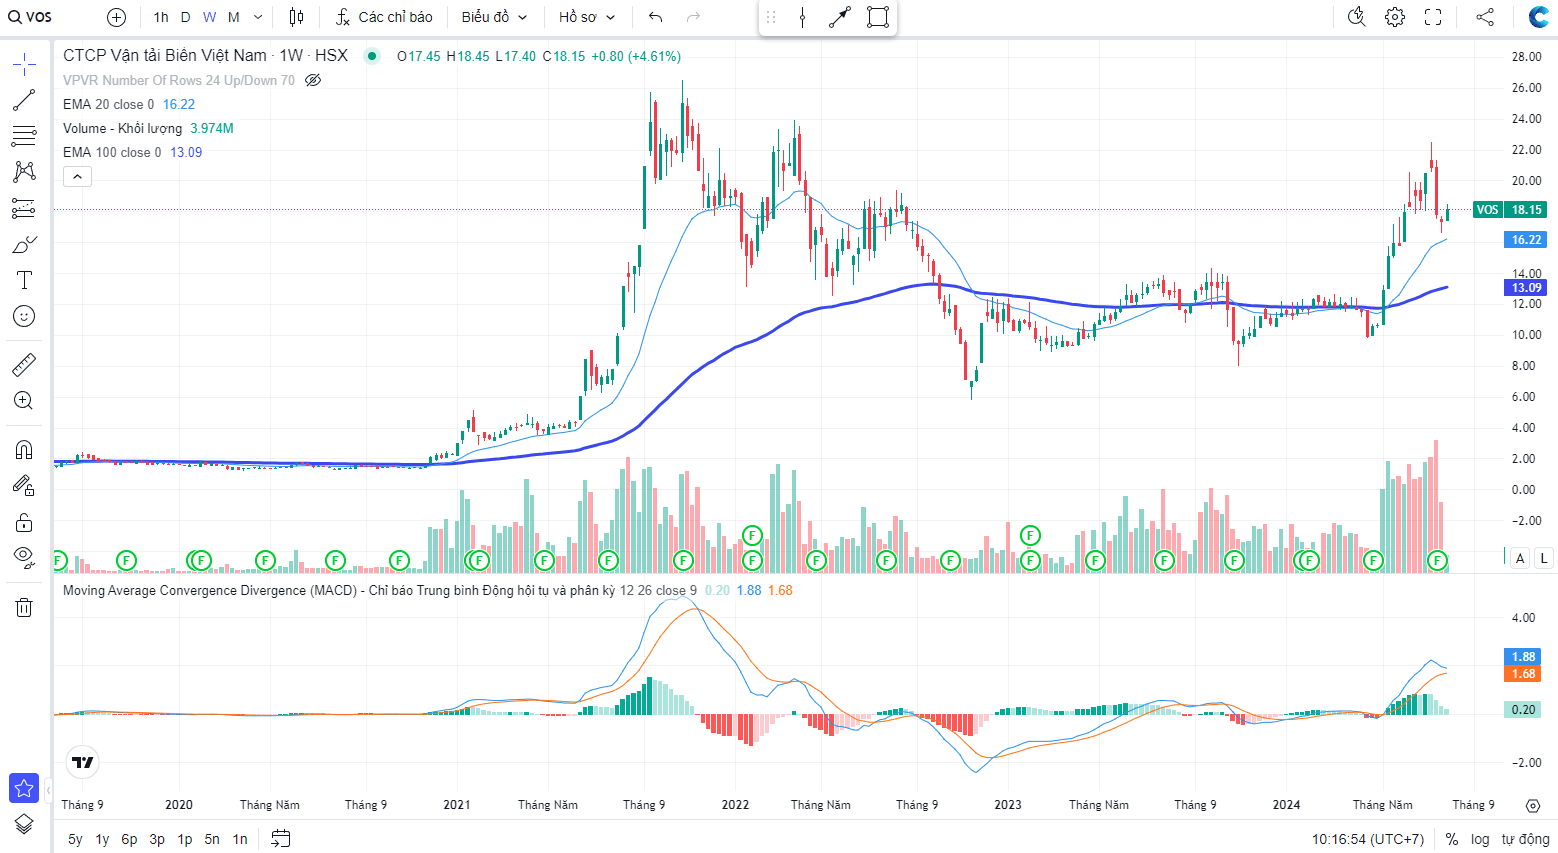Select the trend line drawing tool
1558x853 pixels.
24,101
